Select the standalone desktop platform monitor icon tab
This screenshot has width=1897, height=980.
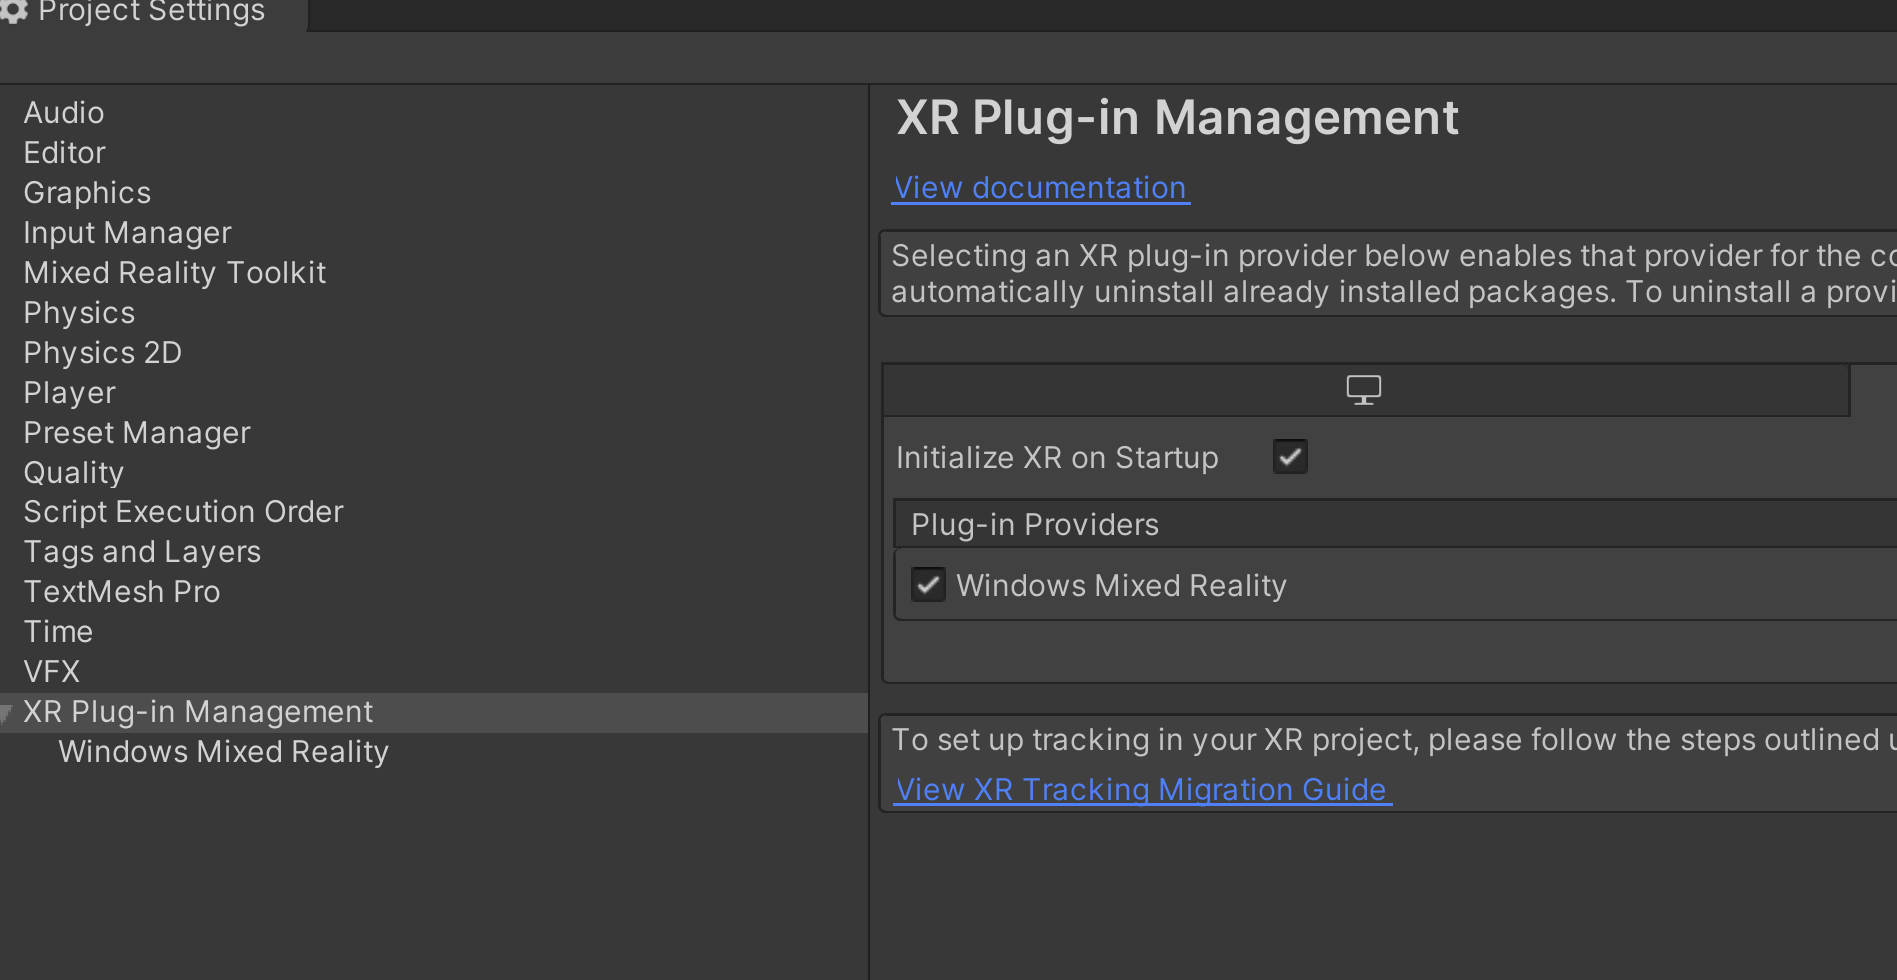(1364, 389)
